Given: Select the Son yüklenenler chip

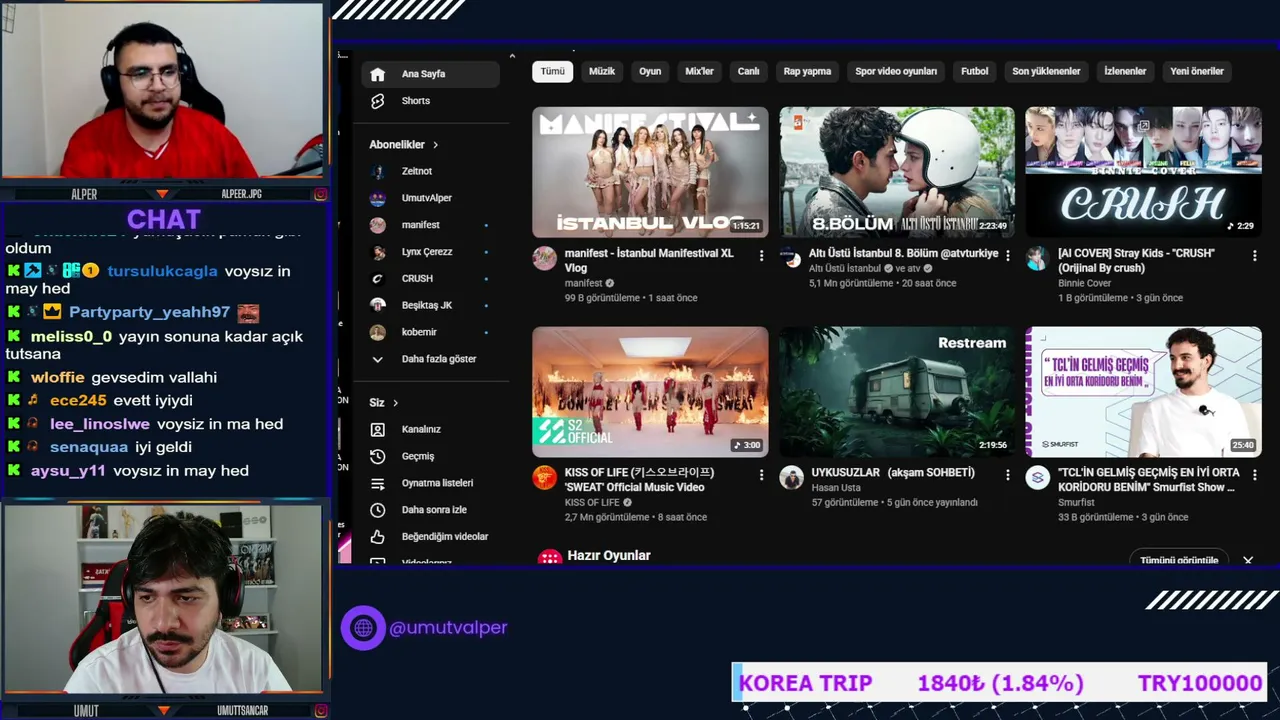Looking at the screenshot, I should pos(1046,71).
